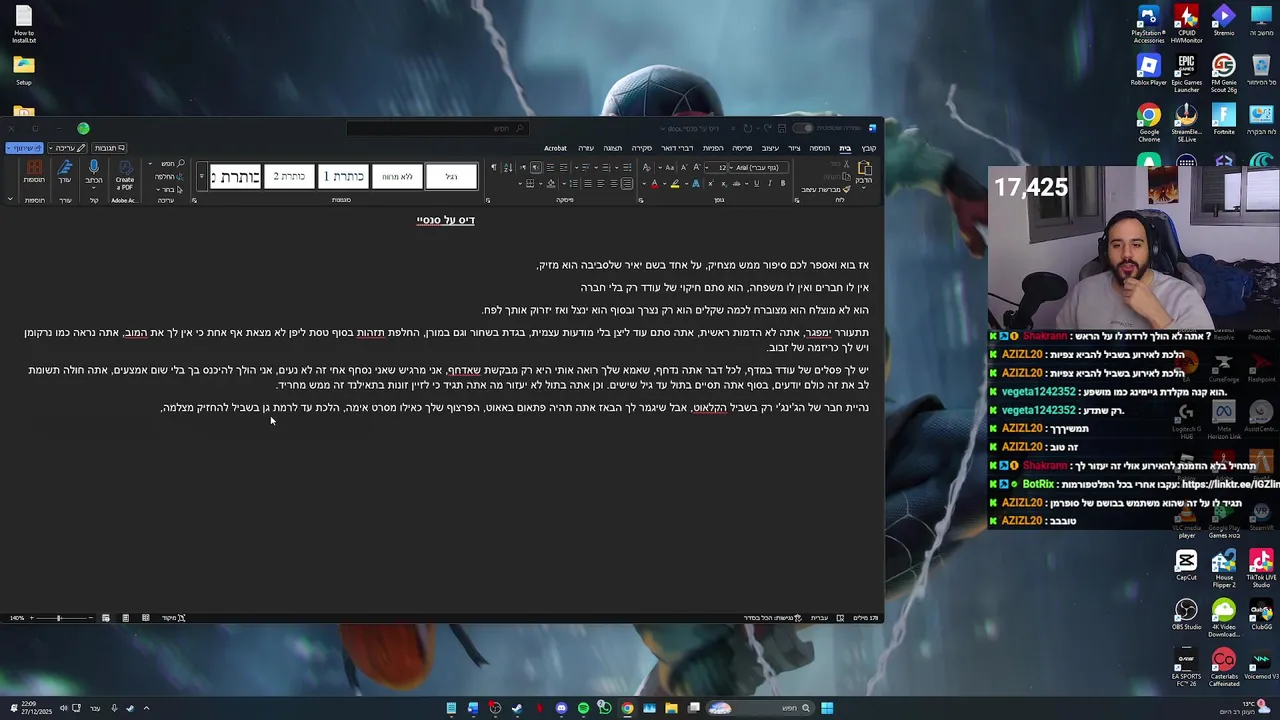
Task: Click the Justify alignment icon
Action: tap(588, 183)
